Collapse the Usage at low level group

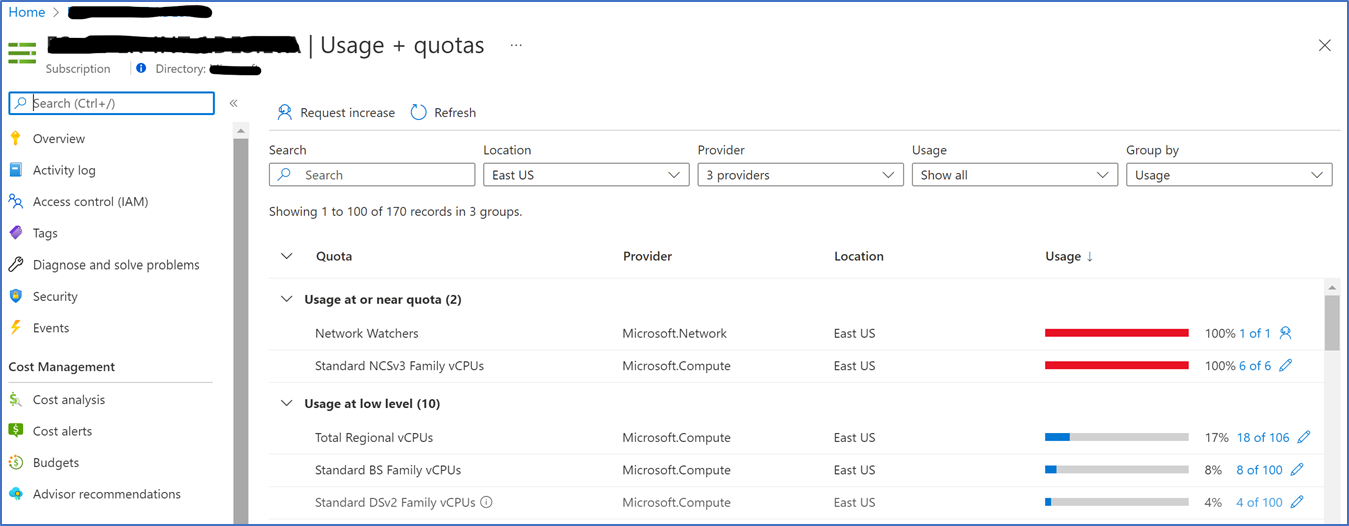[x=287, y=403]
